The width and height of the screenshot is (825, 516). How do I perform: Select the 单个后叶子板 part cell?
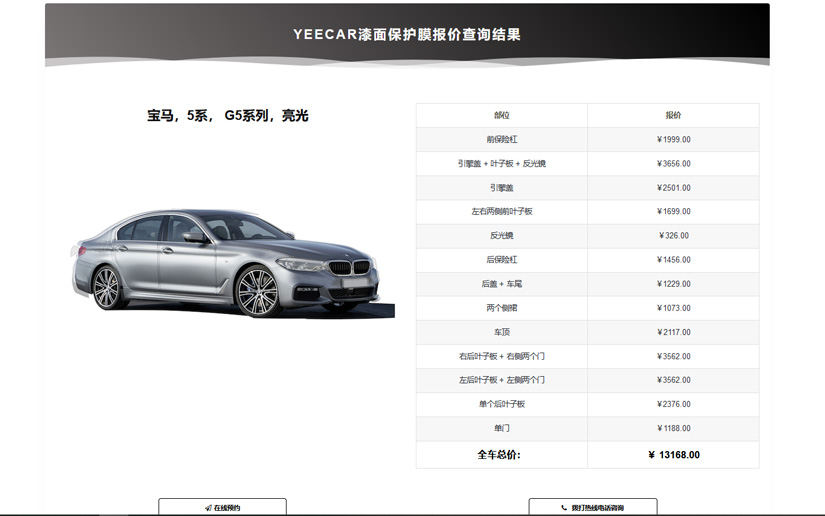502,404
